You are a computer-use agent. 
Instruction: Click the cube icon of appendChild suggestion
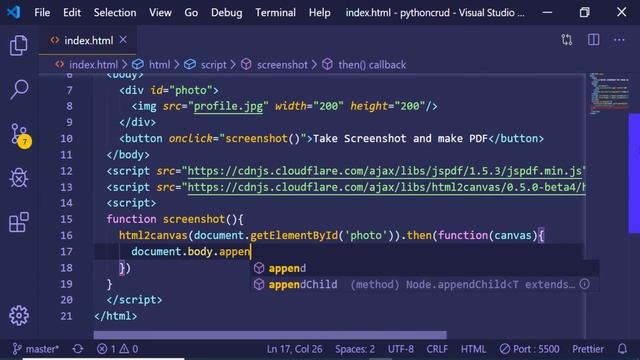tap(259, 284)
